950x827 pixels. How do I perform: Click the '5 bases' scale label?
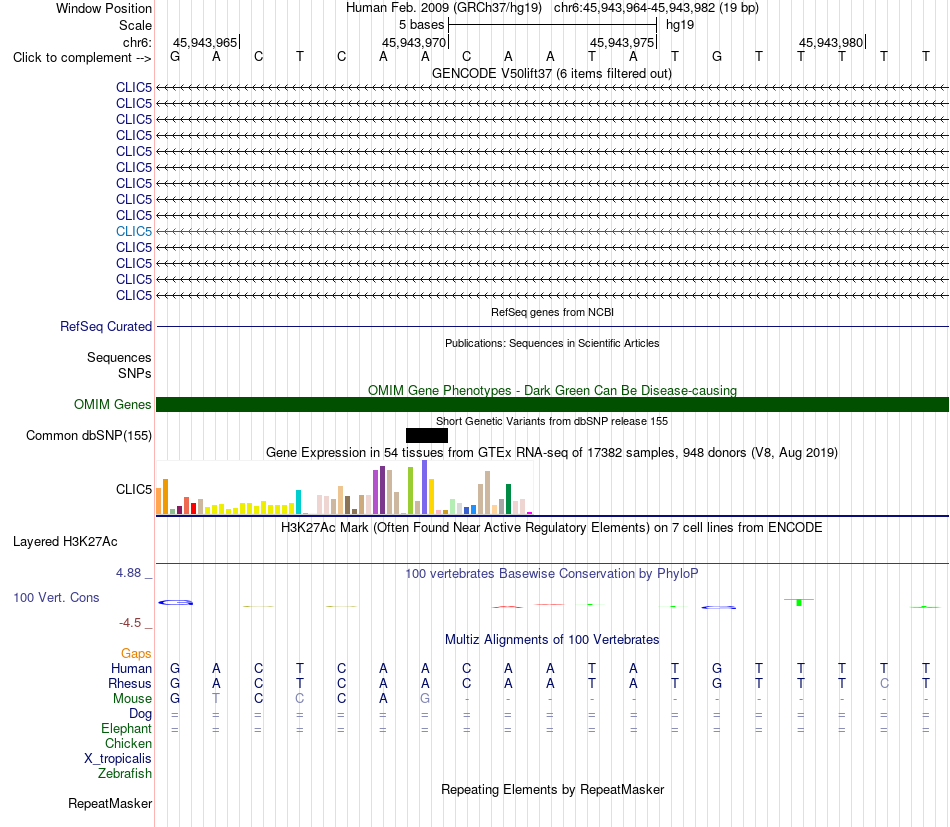coord(421,25)
